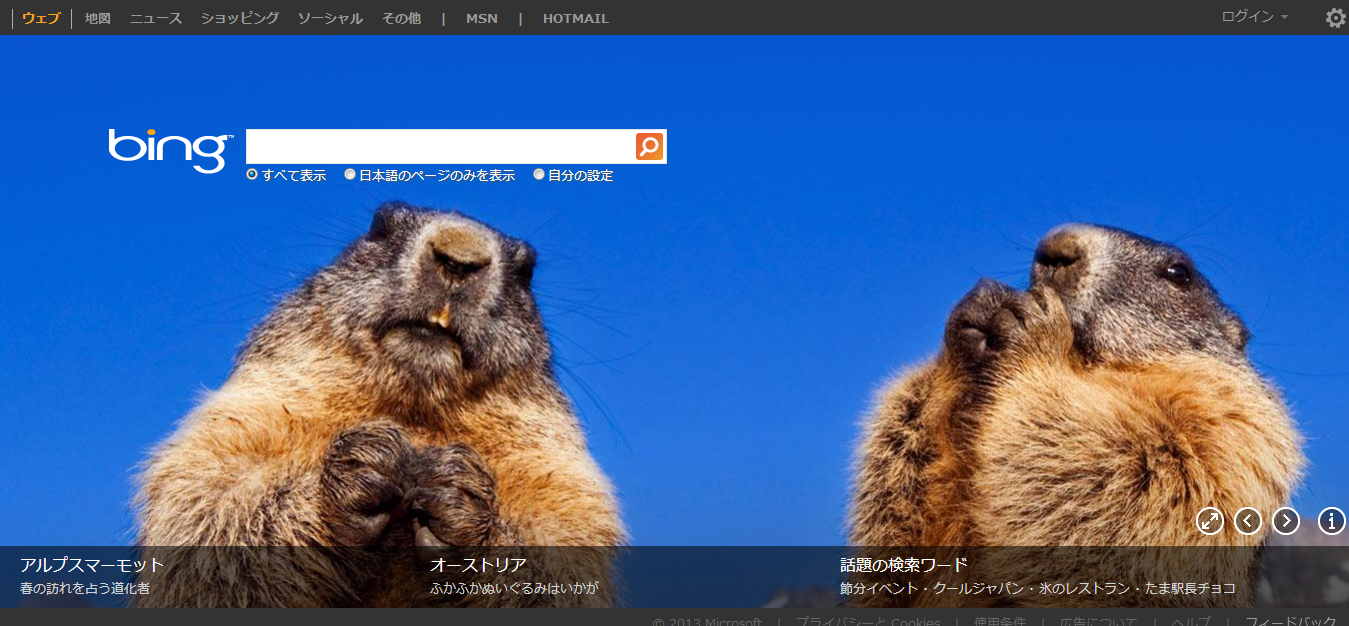
Task: Select 日本語のページのみを表示 radio option
Action: click(x=350, y=175)
